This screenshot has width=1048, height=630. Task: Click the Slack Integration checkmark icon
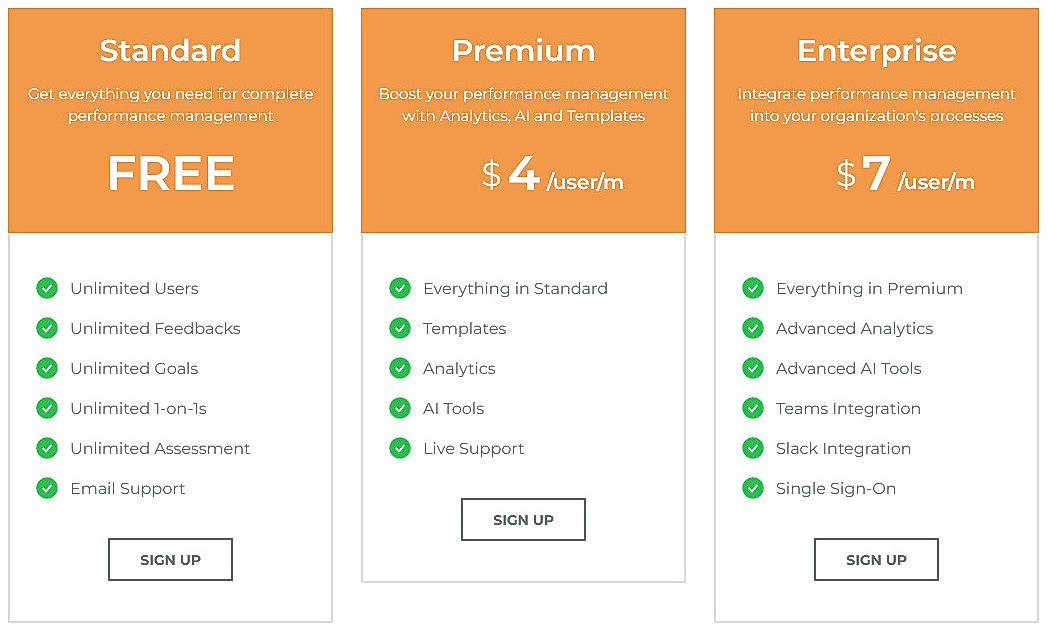753,448
